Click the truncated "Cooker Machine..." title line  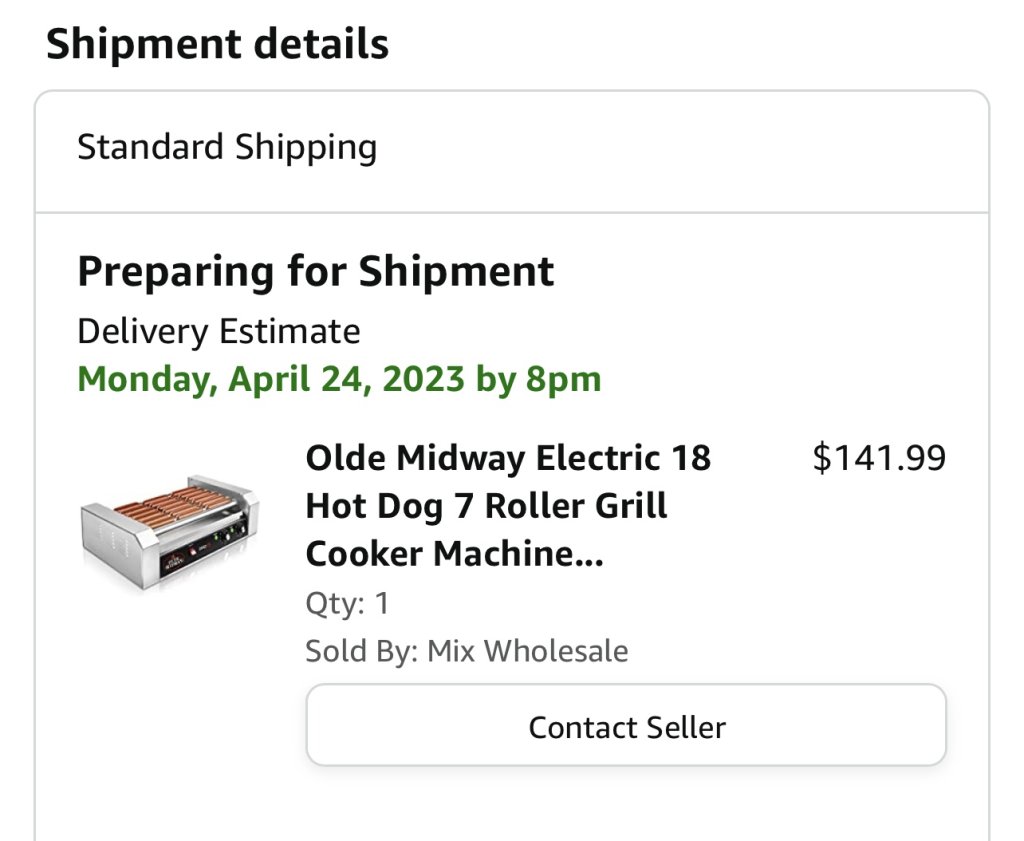pyautogui.click(x=454, y=554)
